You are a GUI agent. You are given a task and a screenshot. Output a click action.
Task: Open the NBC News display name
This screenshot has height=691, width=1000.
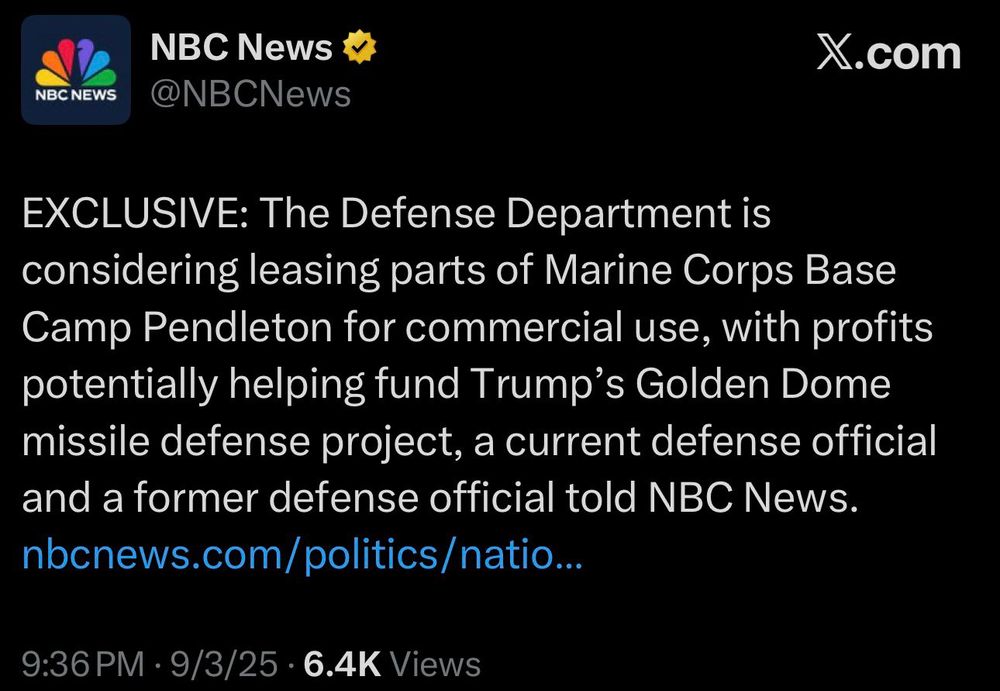pyautogui.click(x=241, y=47)
